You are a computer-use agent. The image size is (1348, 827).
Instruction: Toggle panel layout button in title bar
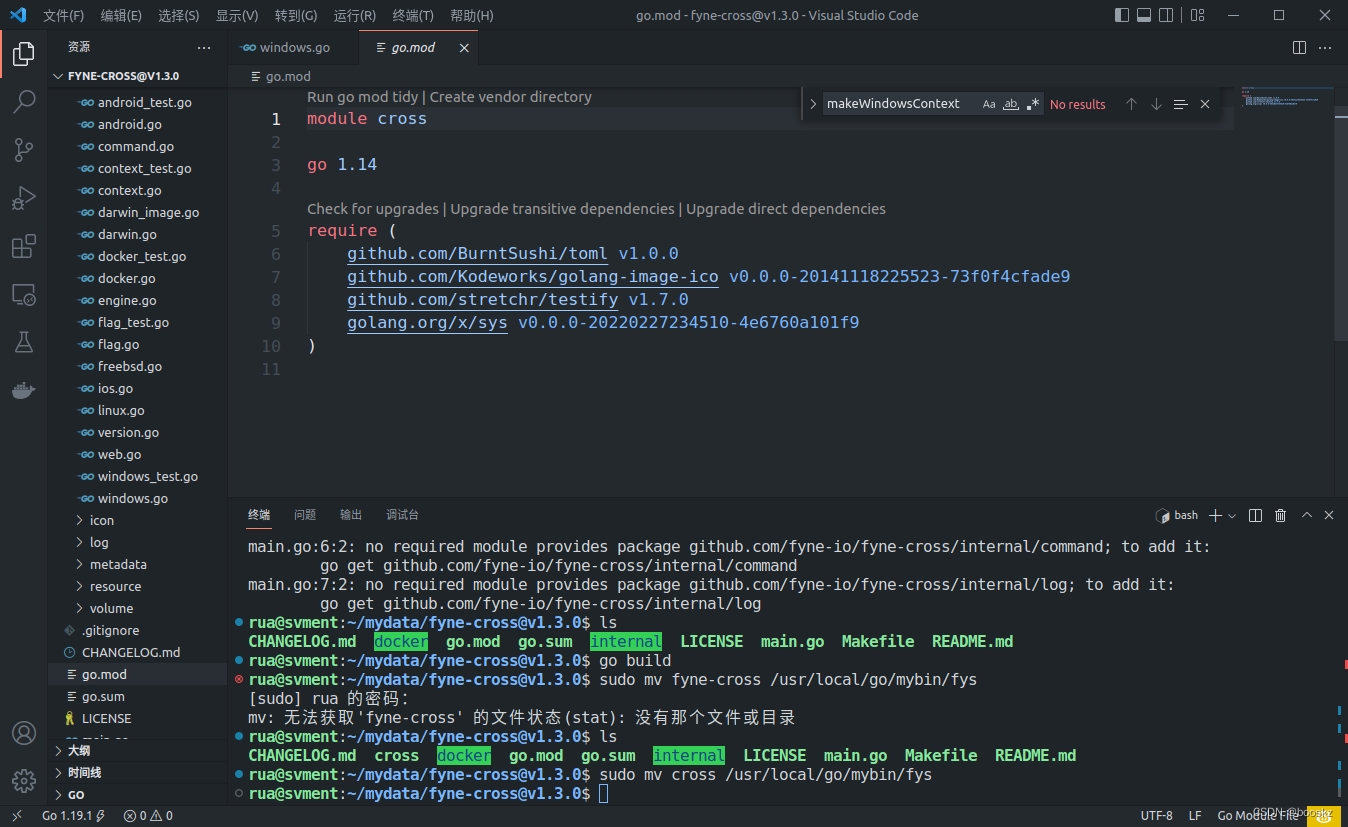pyautogui.click(x=1144, y=15)
